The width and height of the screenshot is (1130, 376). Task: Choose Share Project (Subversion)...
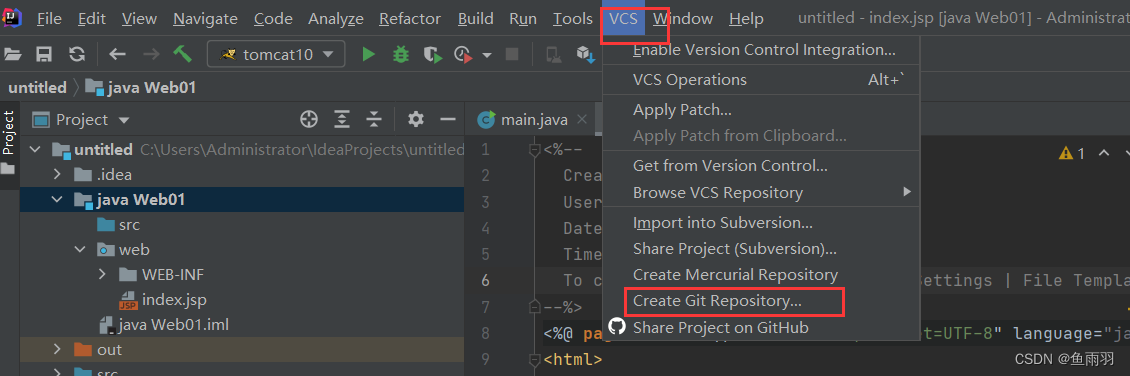point(761,249)
